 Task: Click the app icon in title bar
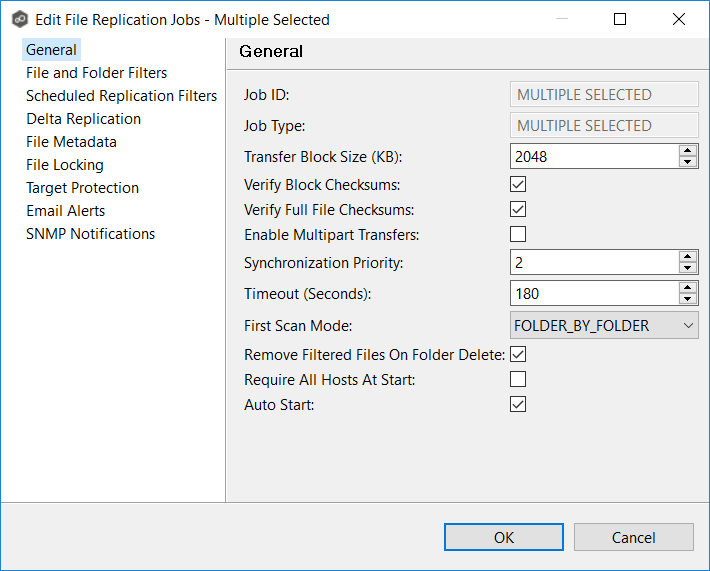(x=19, y=19)
